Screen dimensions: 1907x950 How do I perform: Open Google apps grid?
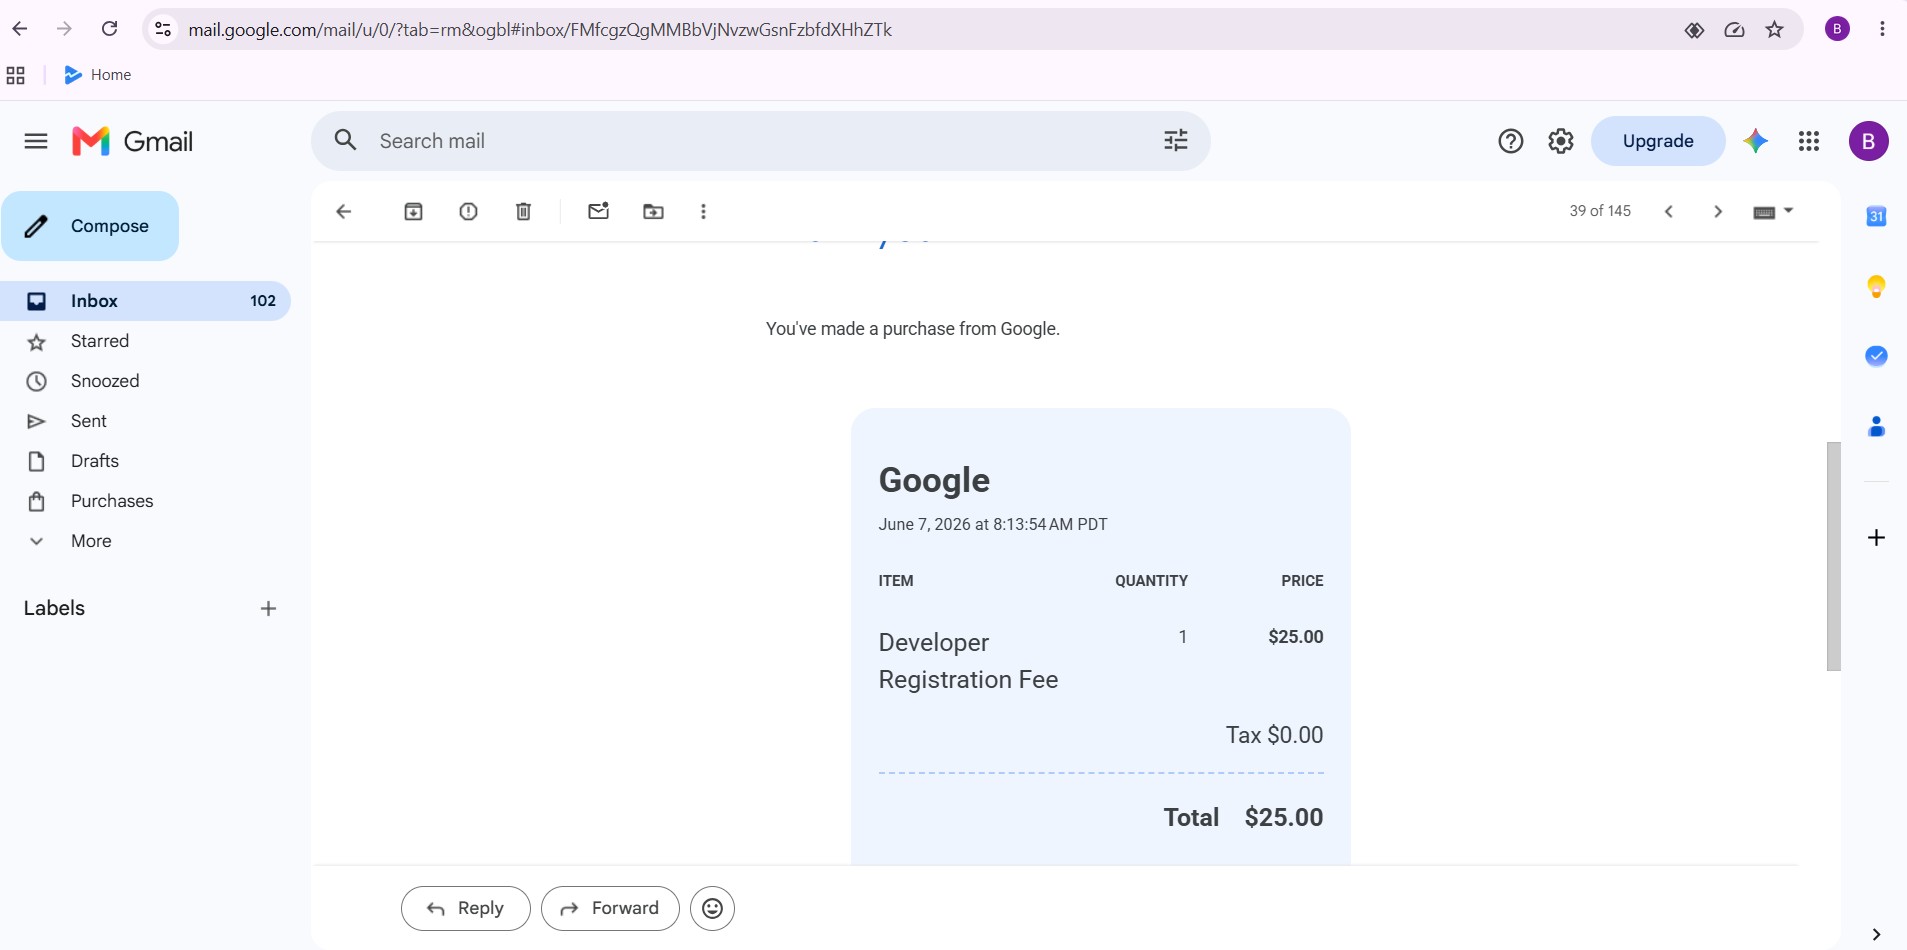1809,141
